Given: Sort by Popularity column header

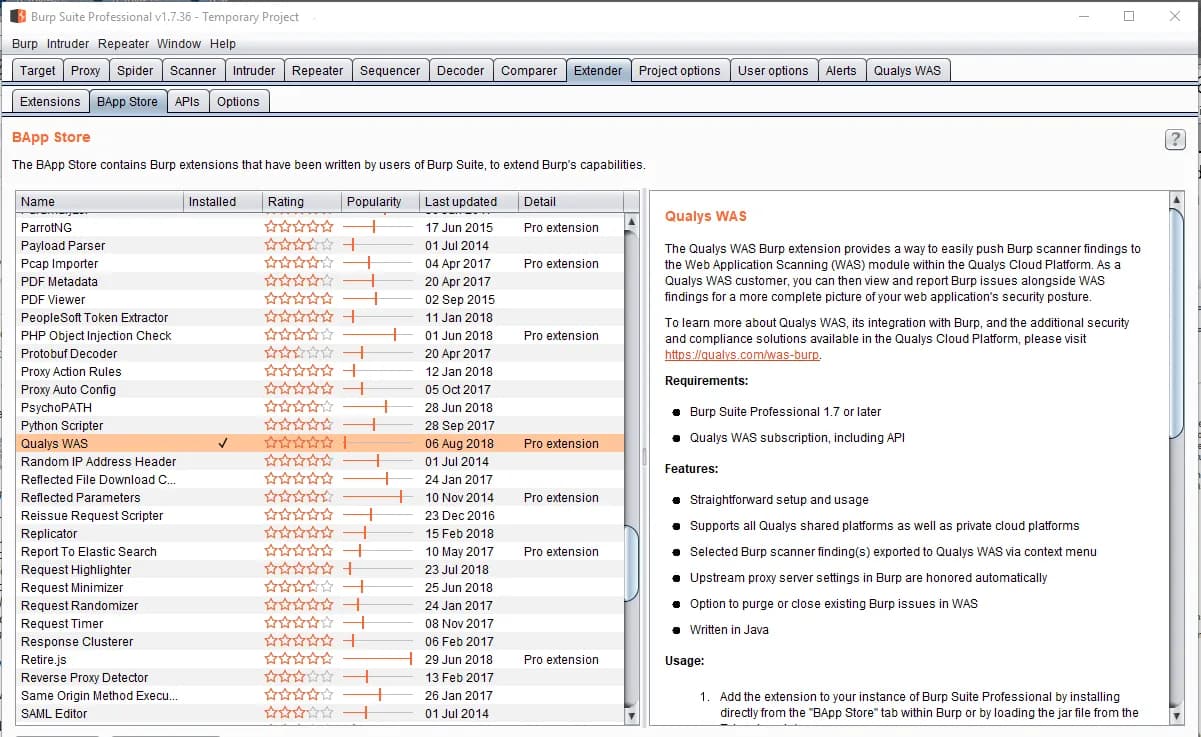Looking at the screenshot, I should coord(374,201).
